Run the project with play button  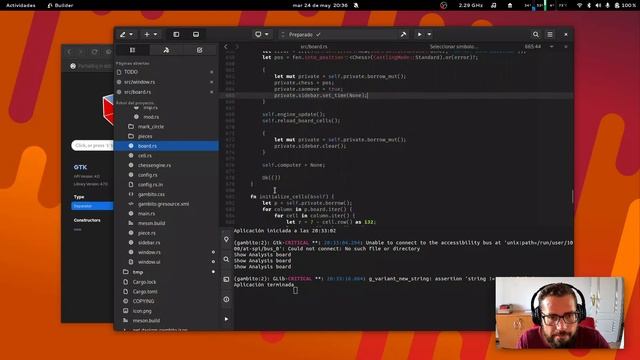(x=419, y=35)
